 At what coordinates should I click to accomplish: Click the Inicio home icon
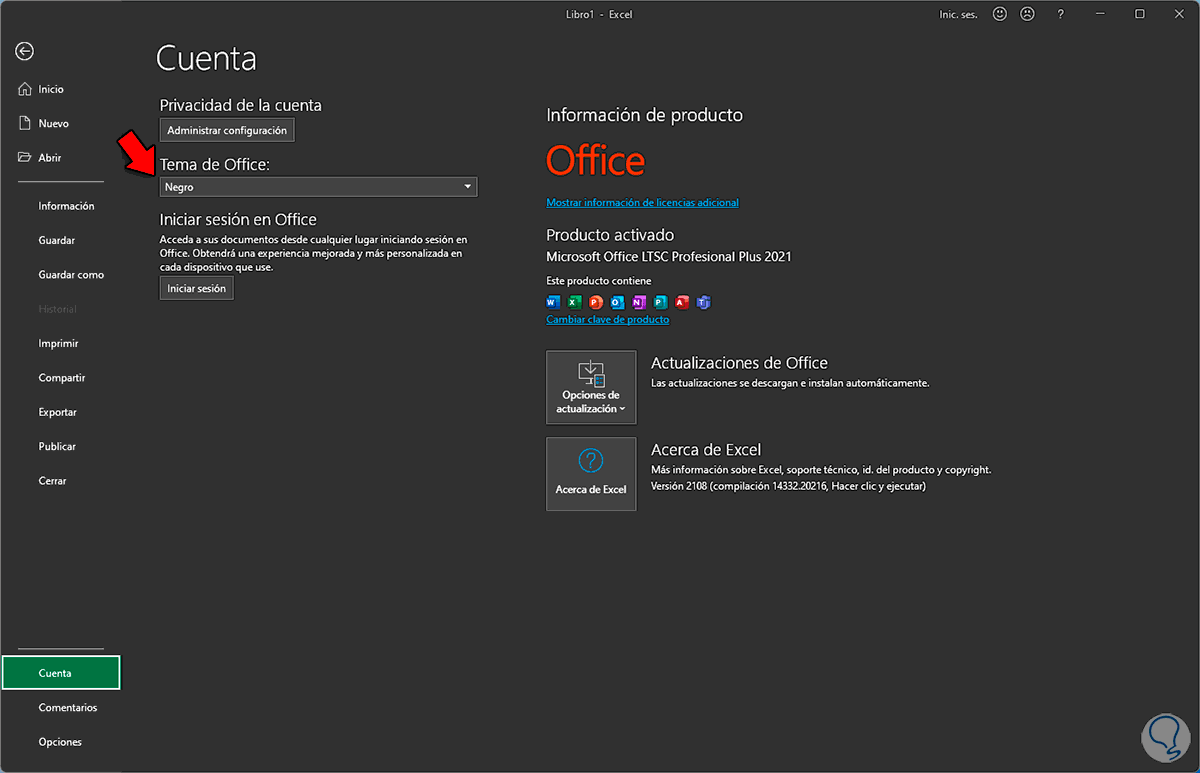(x=26, y=89)
